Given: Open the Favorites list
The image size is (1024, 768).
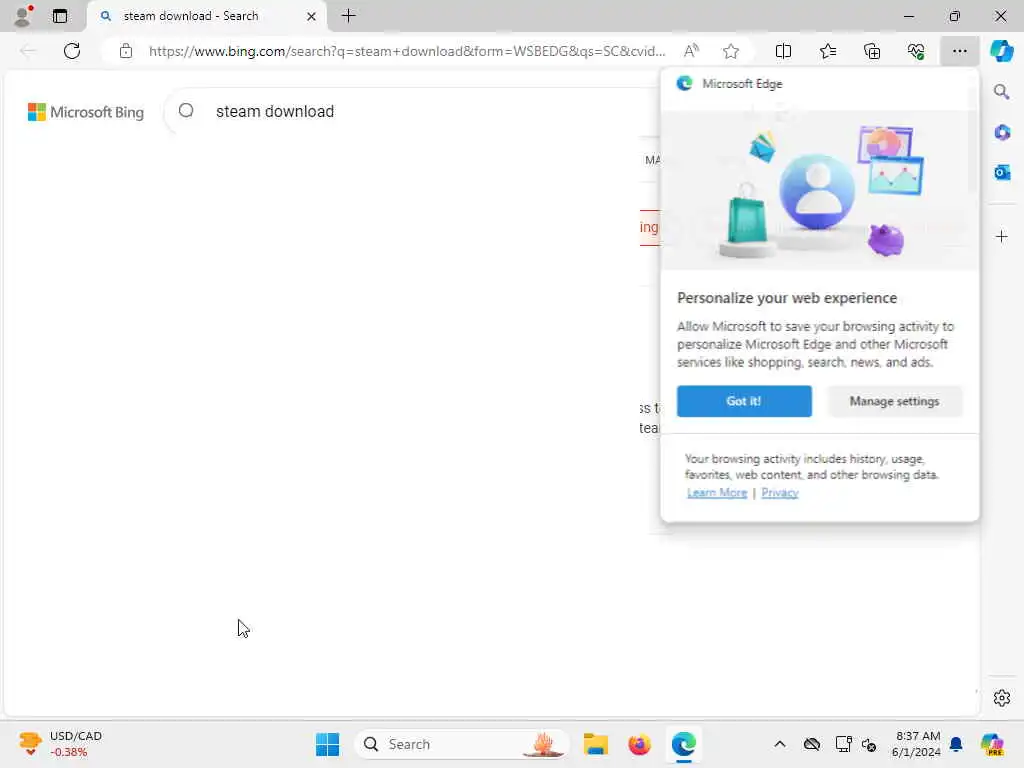Looking at the screenshot, I should [x=827, y=51].
